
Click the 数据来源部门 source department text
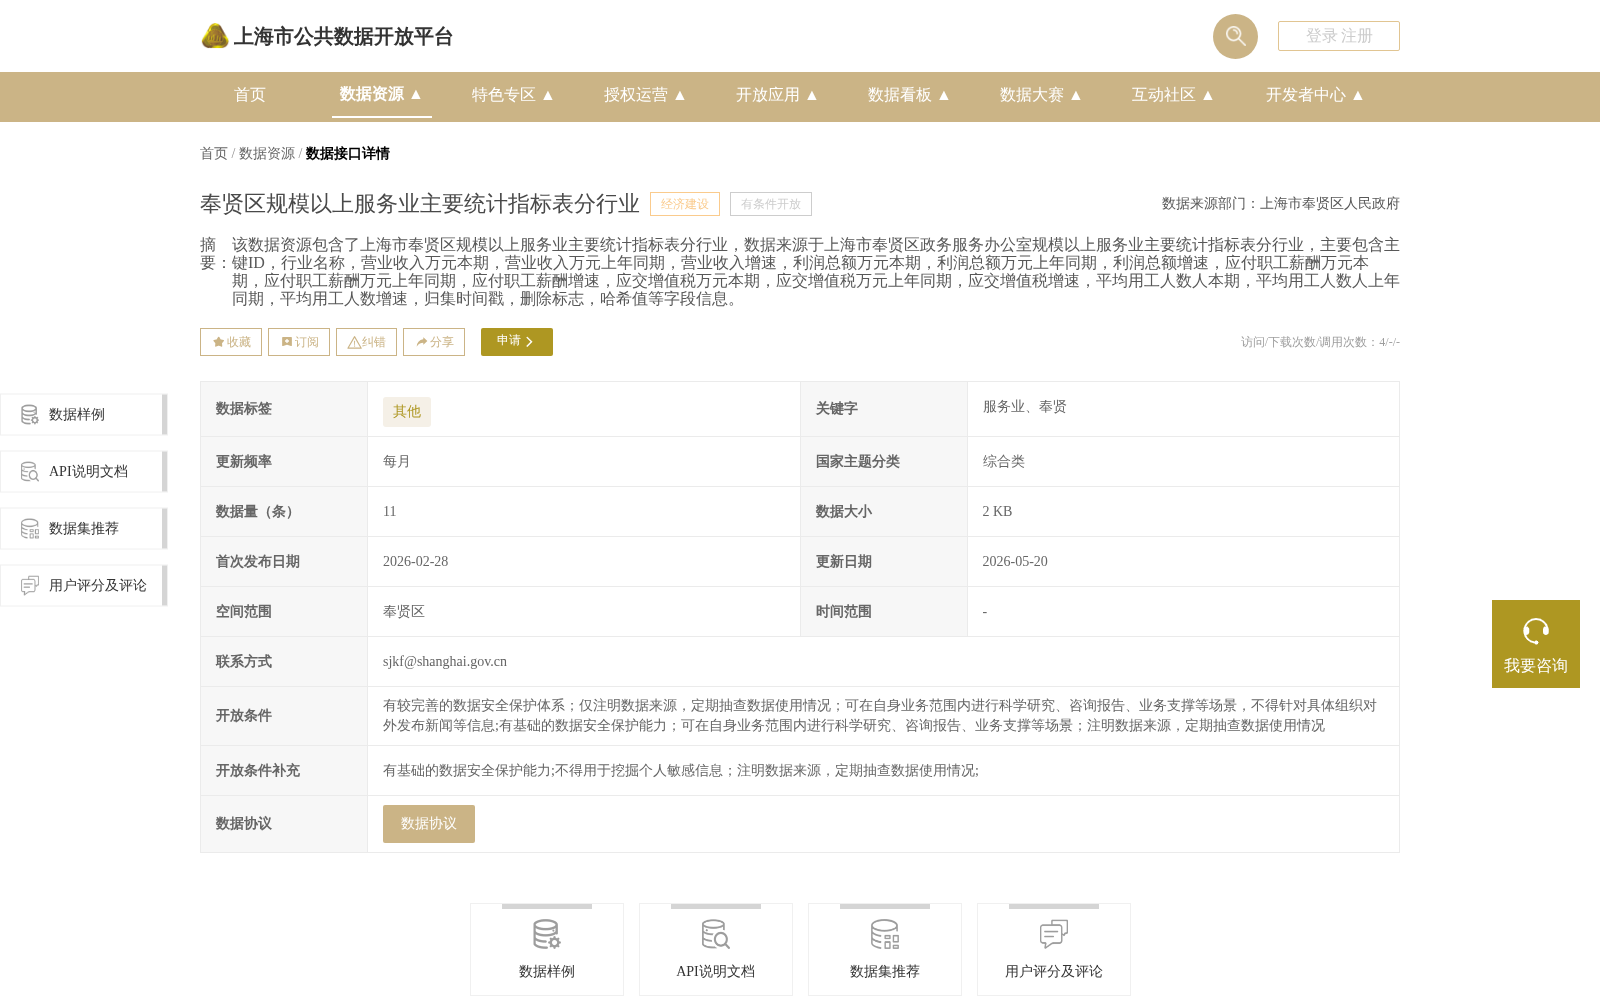pos(1281,204)
